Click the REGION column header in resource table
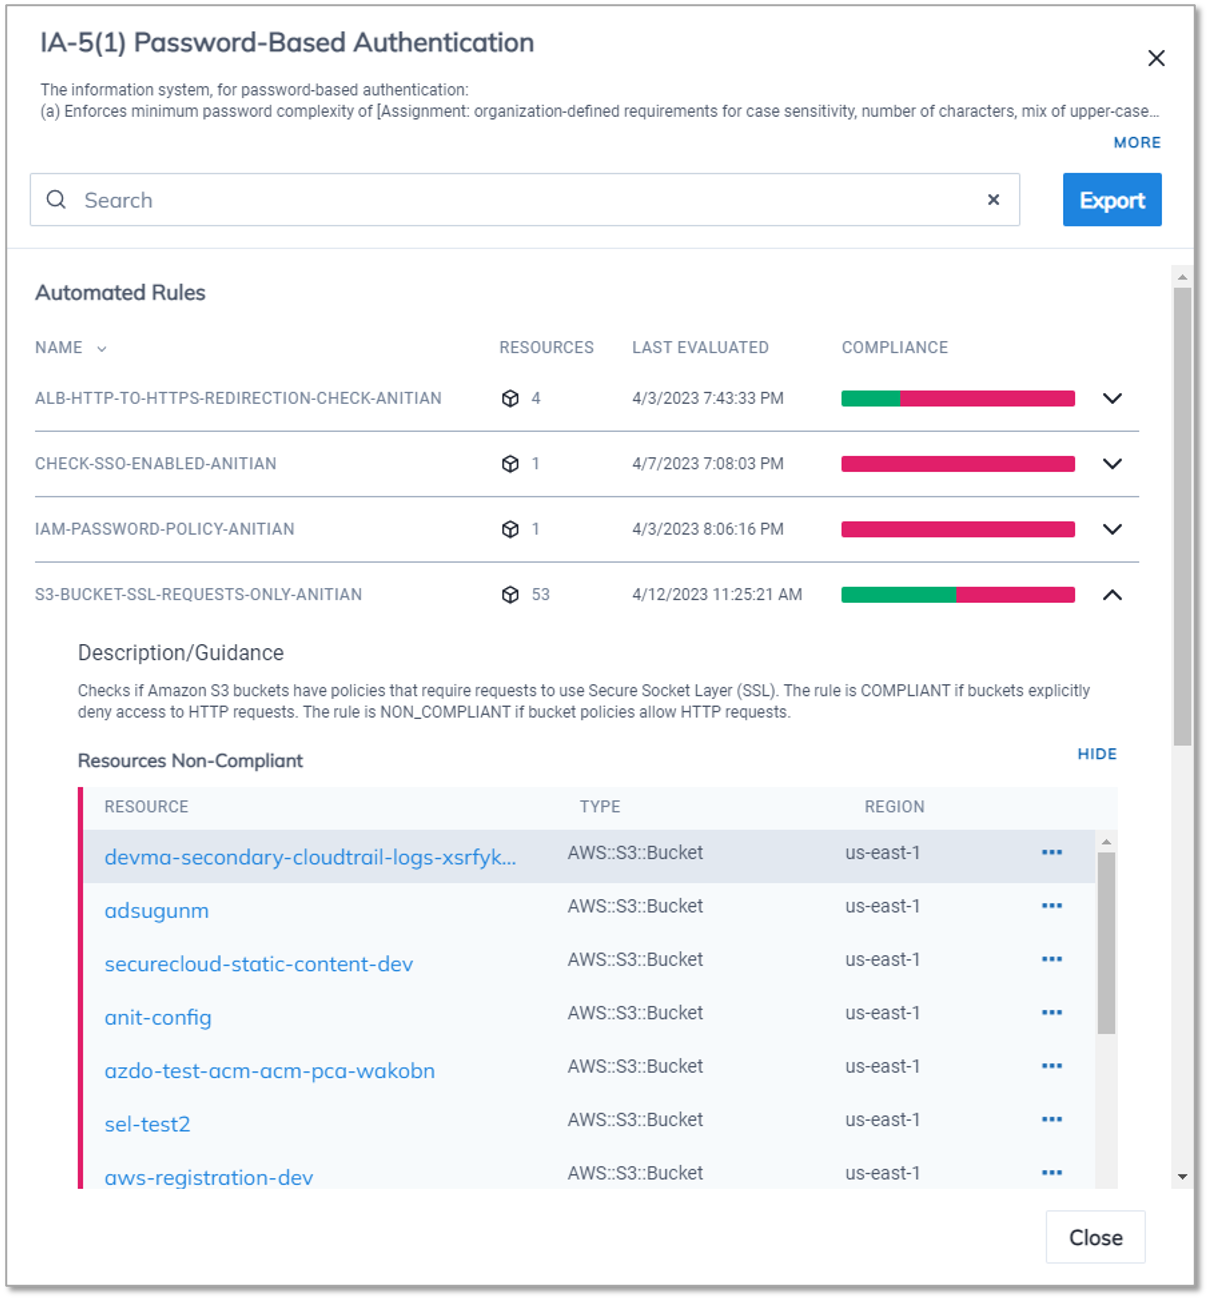Viewport: 1208px width, 1300px height. 894,807
